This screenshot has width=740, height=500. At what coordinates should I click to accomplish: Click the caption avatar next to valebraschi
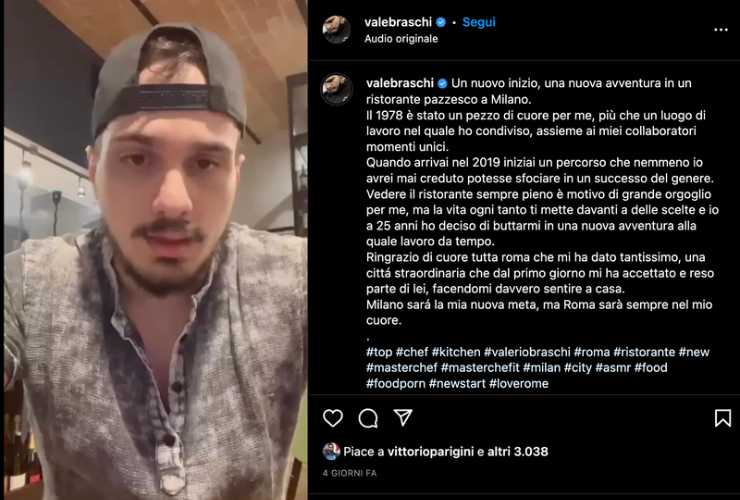tap(336, 89)
